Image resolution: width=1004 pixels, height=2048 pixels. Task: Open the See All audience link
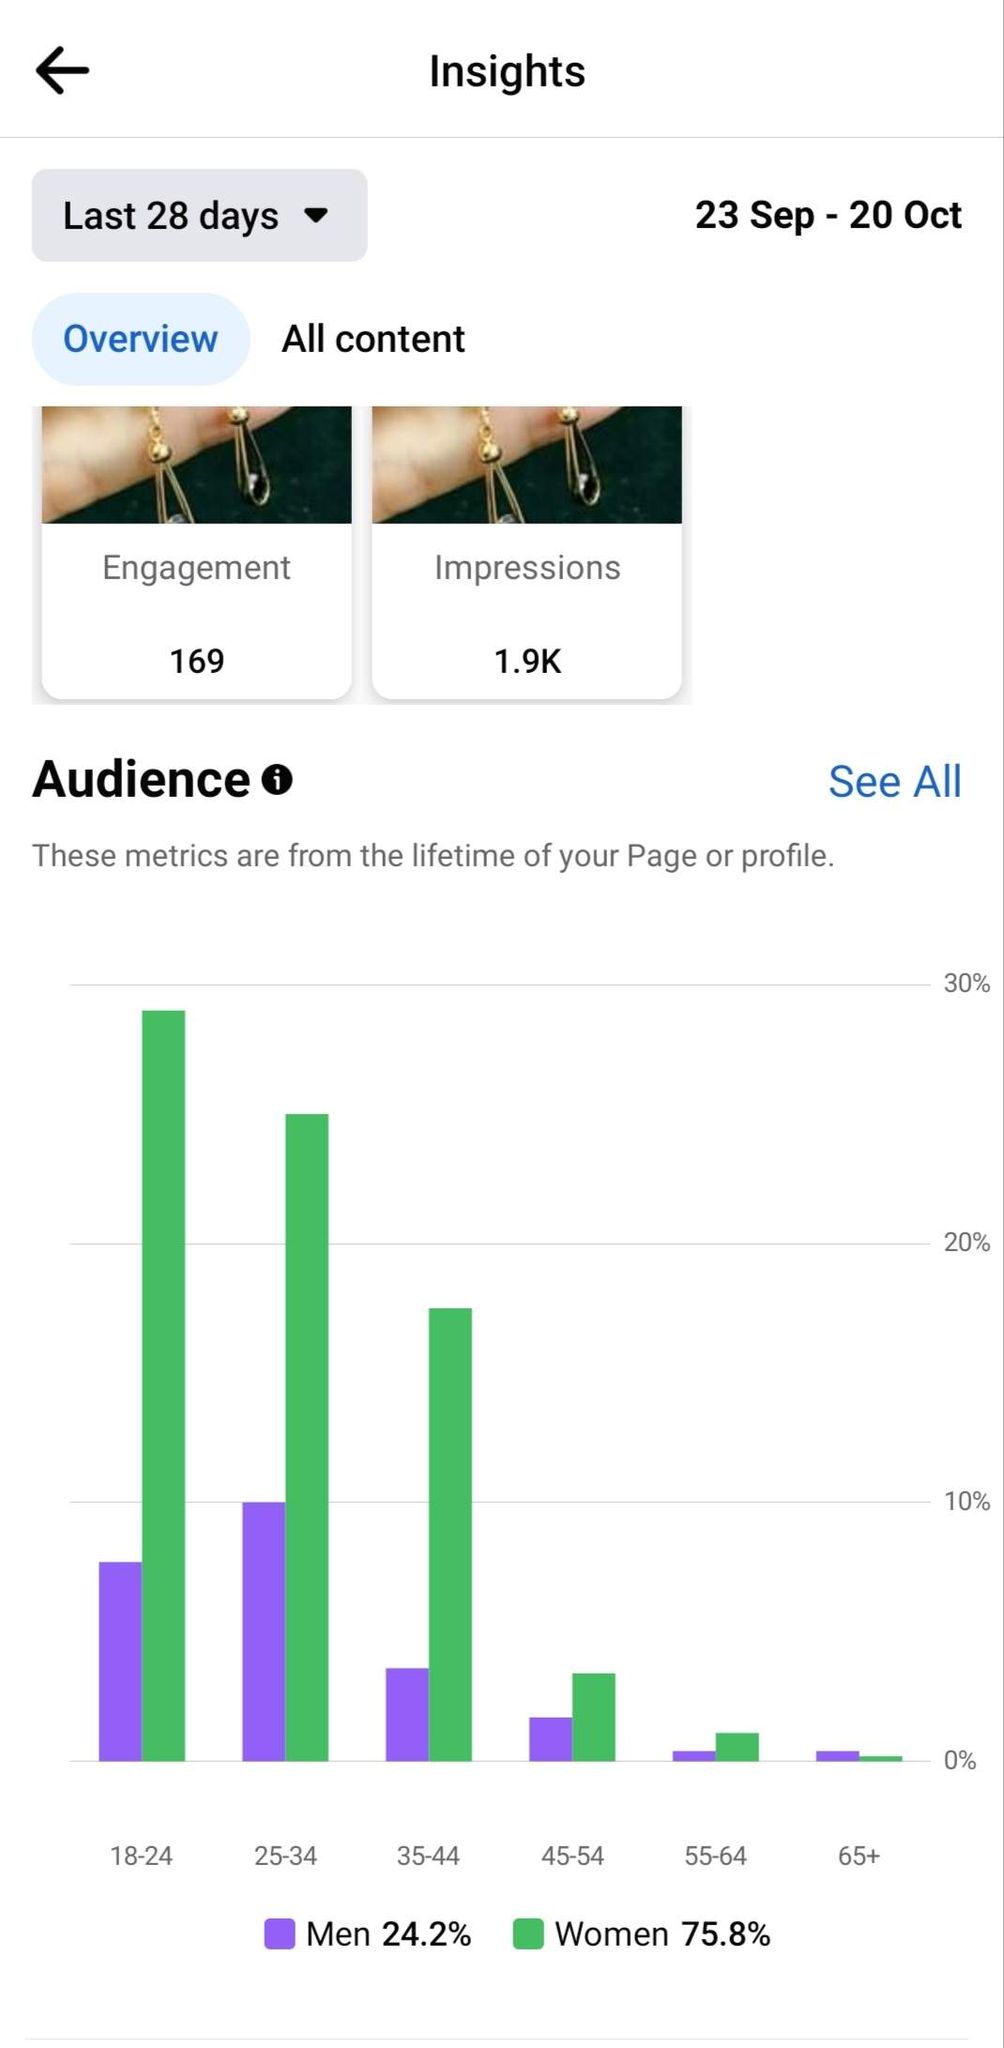[x=894, y=782]
